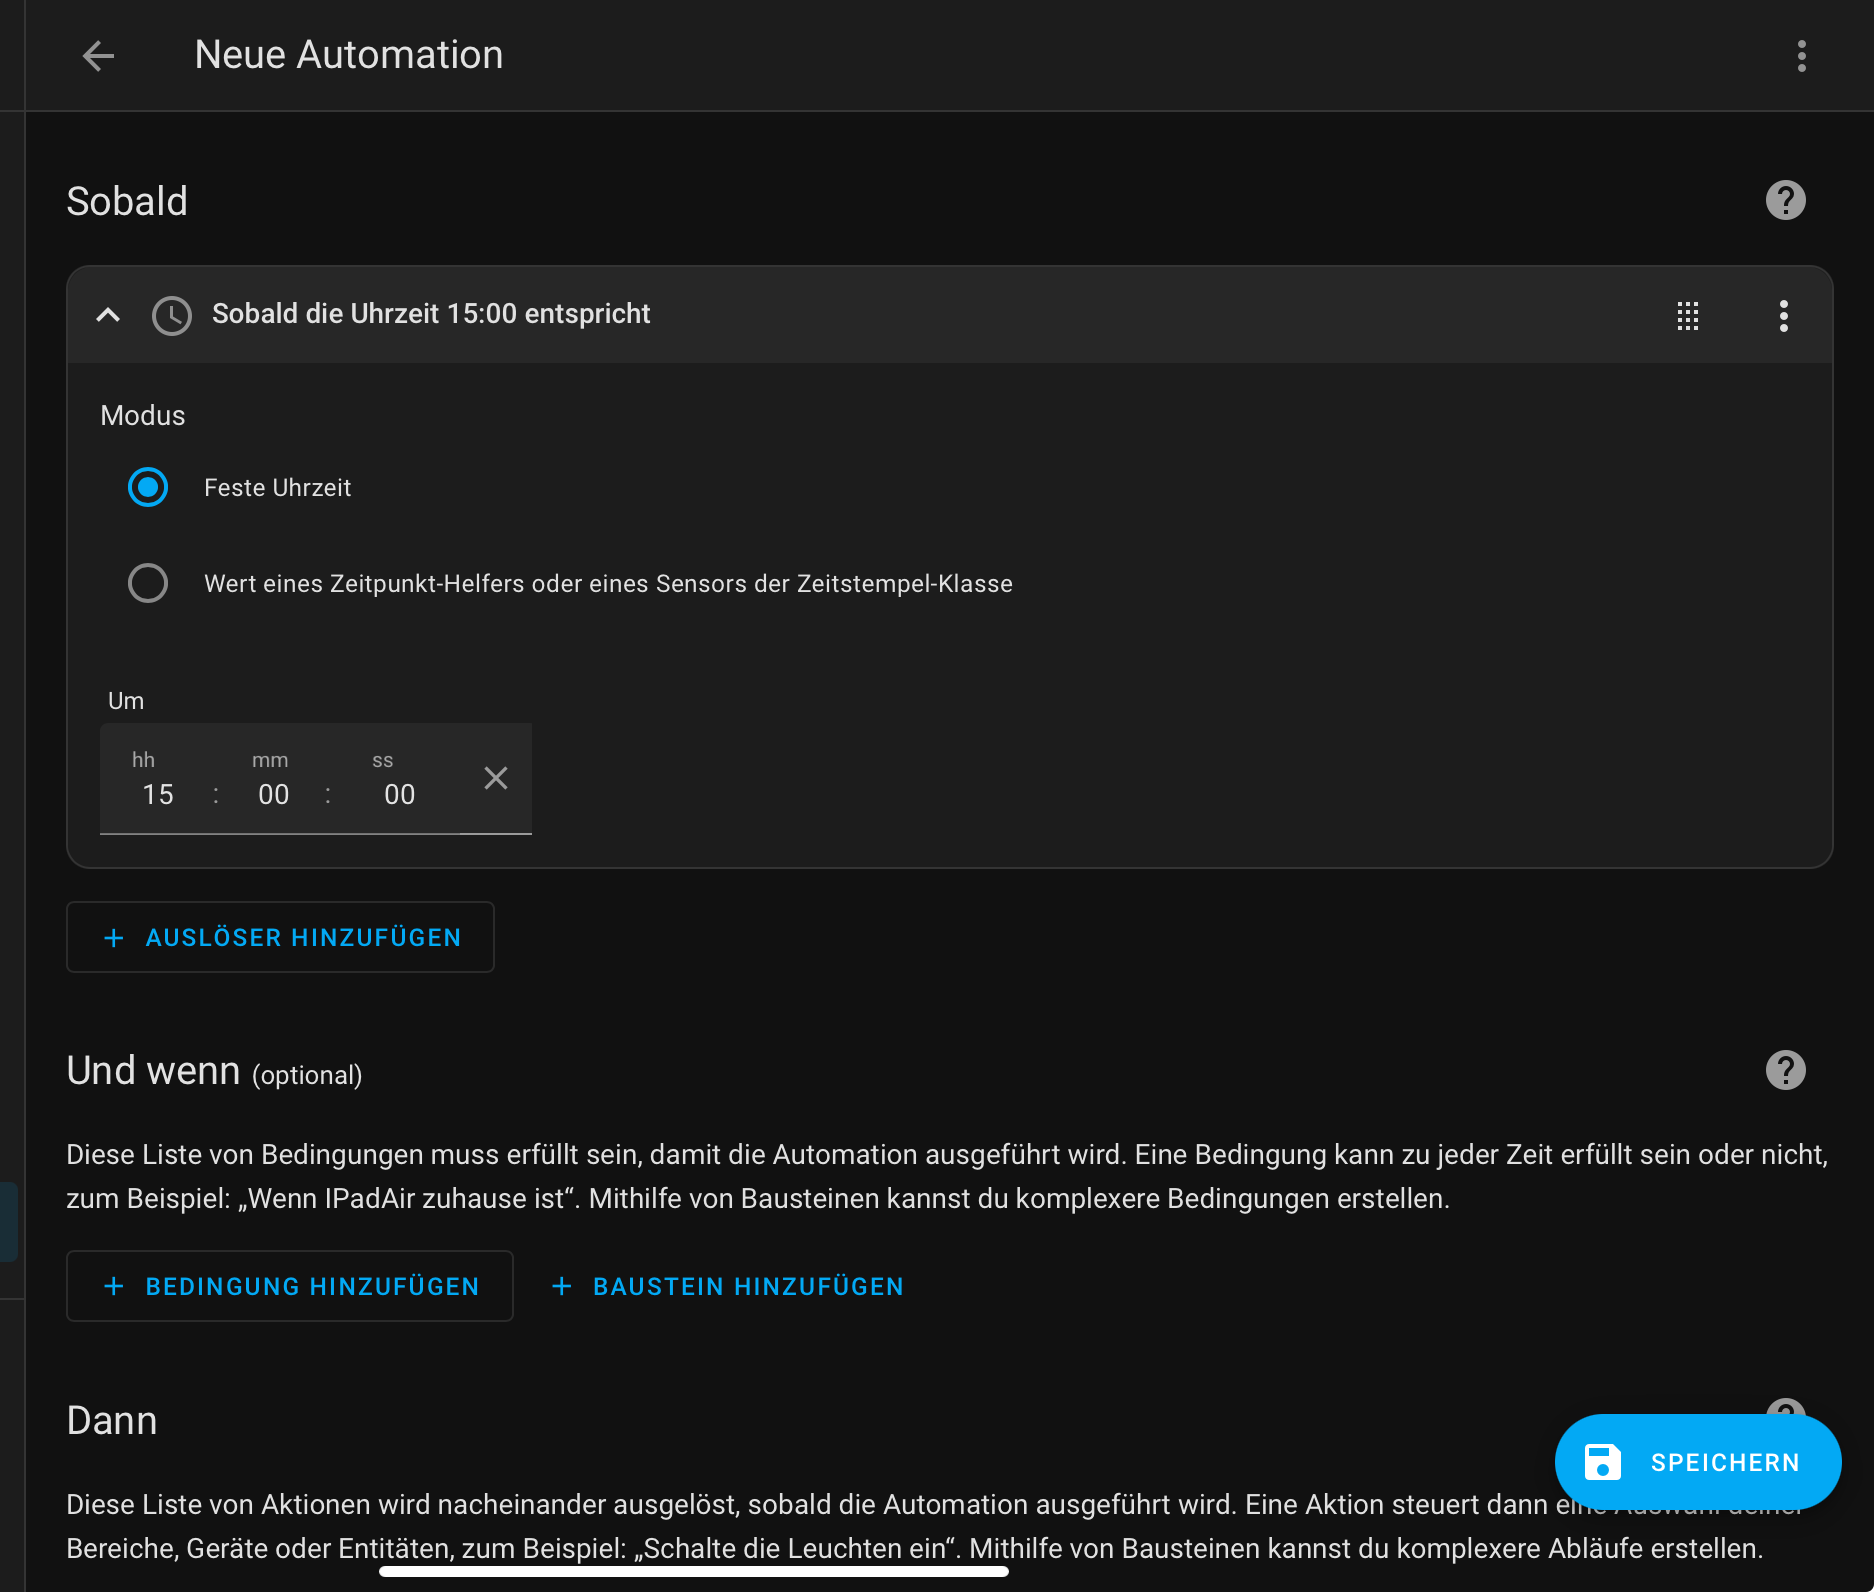Click the horizontal scroll bar at the bottom
This screenshot has height=1592, width=1874.
(693, 1572)
